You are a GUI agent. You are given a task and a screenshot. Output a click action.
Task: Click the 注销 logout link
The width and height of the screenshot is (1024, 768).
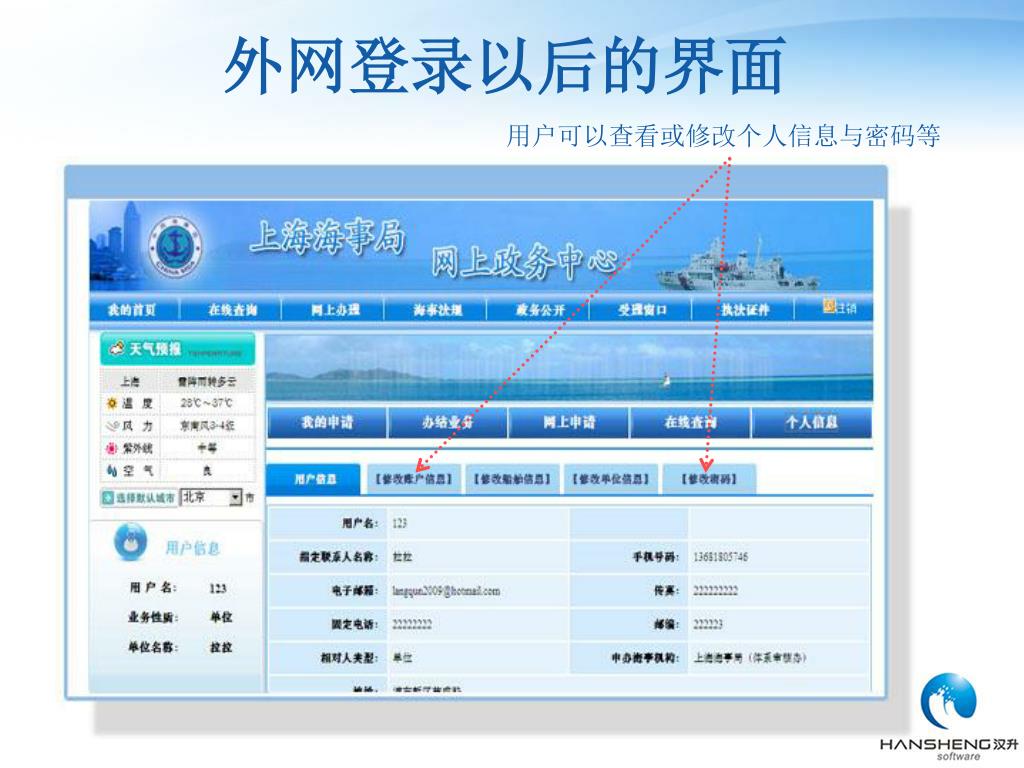[x=846, y=308]
